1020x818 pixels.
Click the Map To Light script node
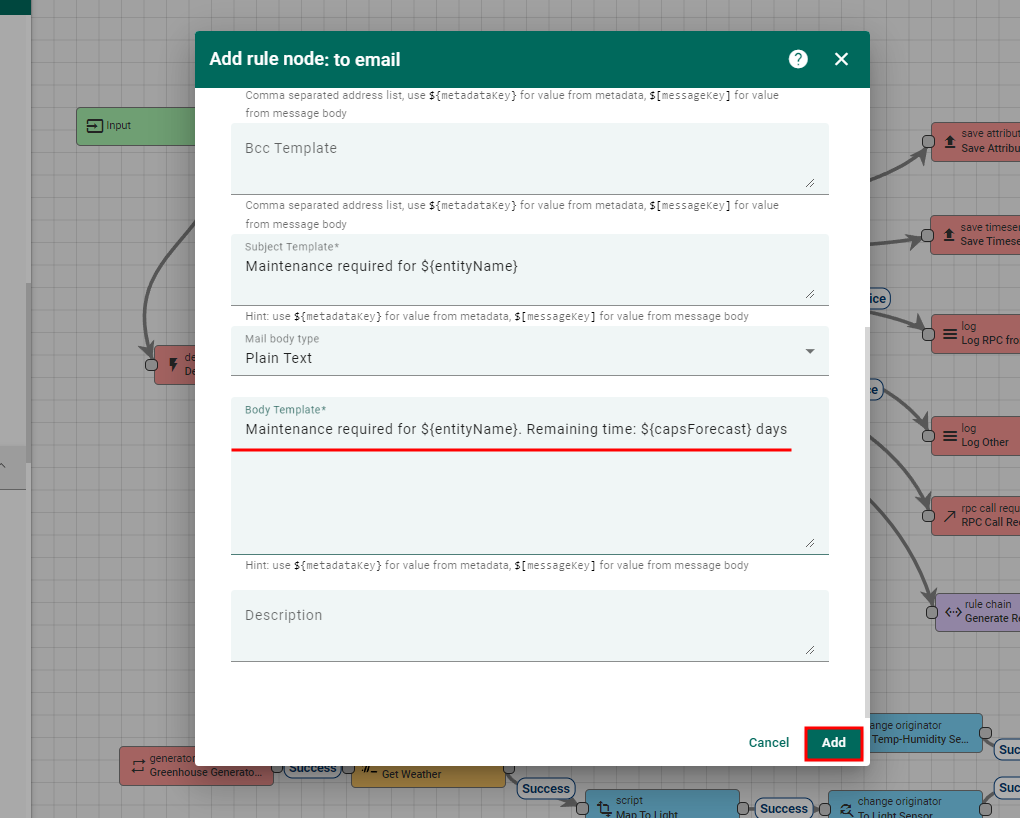(660, 806)
